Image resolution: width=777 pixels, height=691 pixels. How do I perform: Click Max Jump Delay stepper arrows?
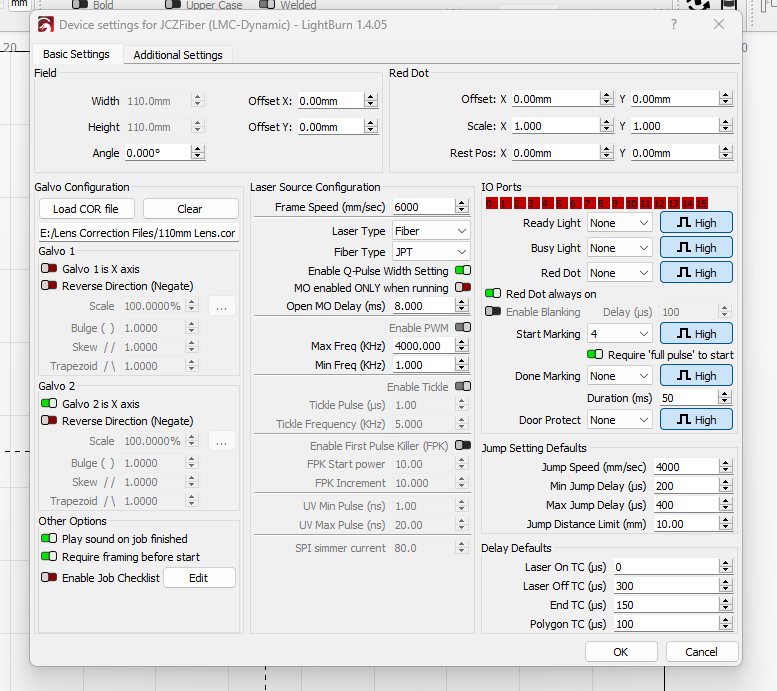coord(725,505)
